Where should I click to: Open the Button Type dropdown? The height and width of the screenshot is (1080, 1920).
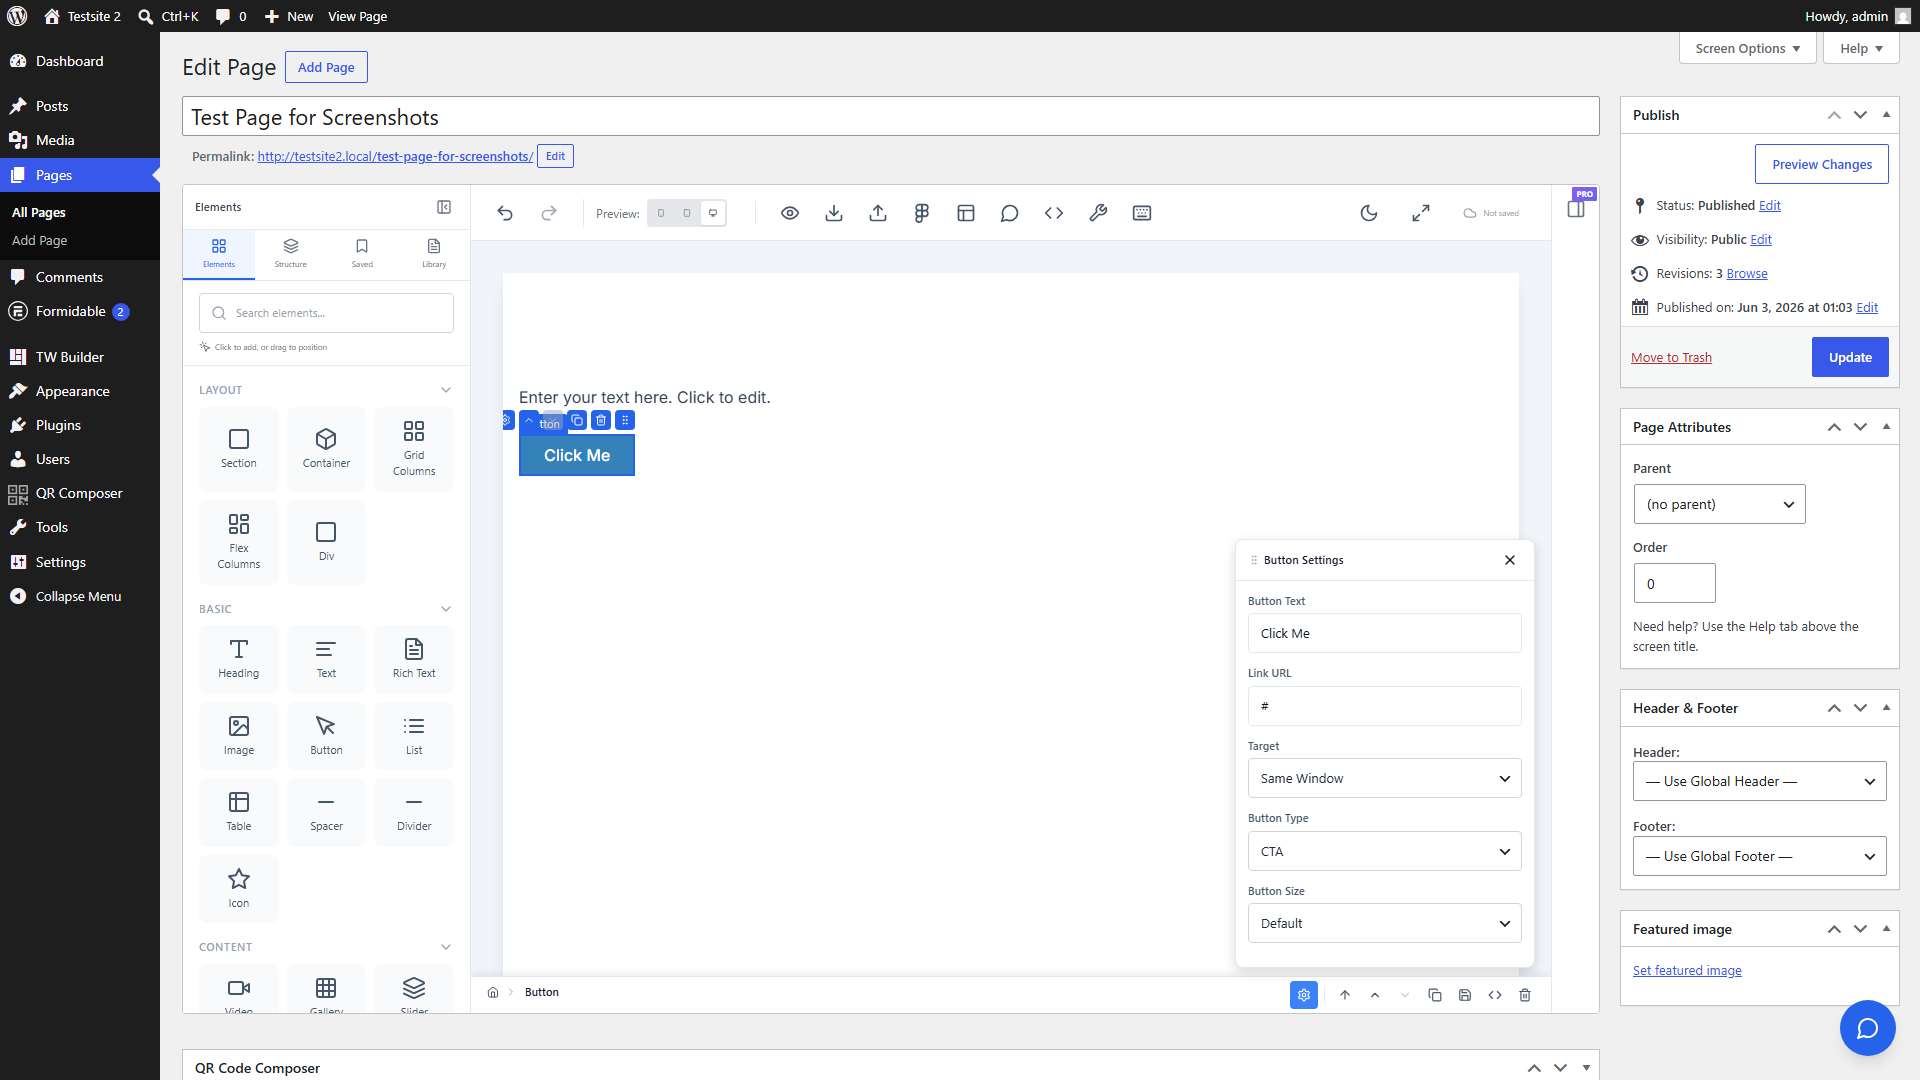click(x=1385, y=851)
